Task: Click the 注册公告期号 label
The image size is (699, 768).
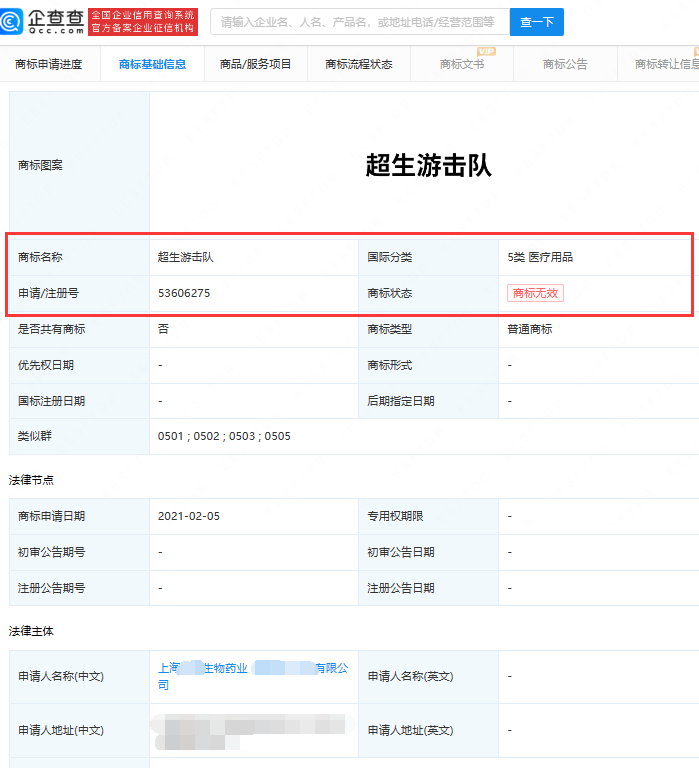Action: coord(51,588)
